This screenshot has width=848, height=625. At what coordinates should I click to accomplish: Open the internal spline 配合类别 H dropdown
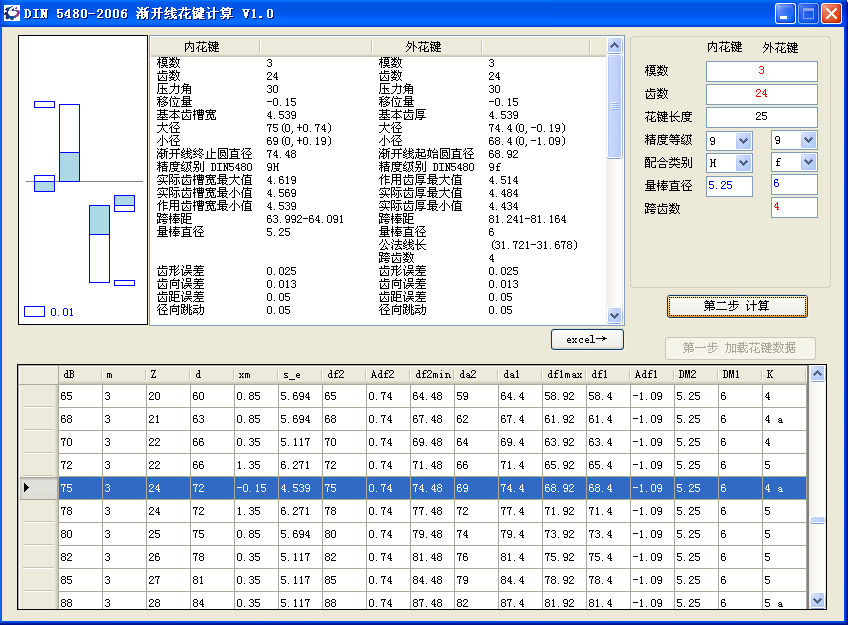tap(744, 162)
